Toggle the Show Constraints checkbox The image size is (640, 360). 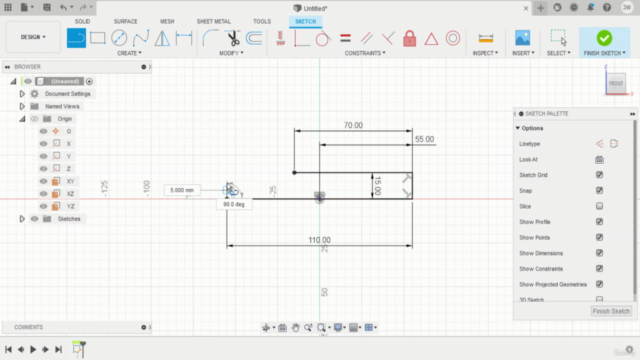599,269
